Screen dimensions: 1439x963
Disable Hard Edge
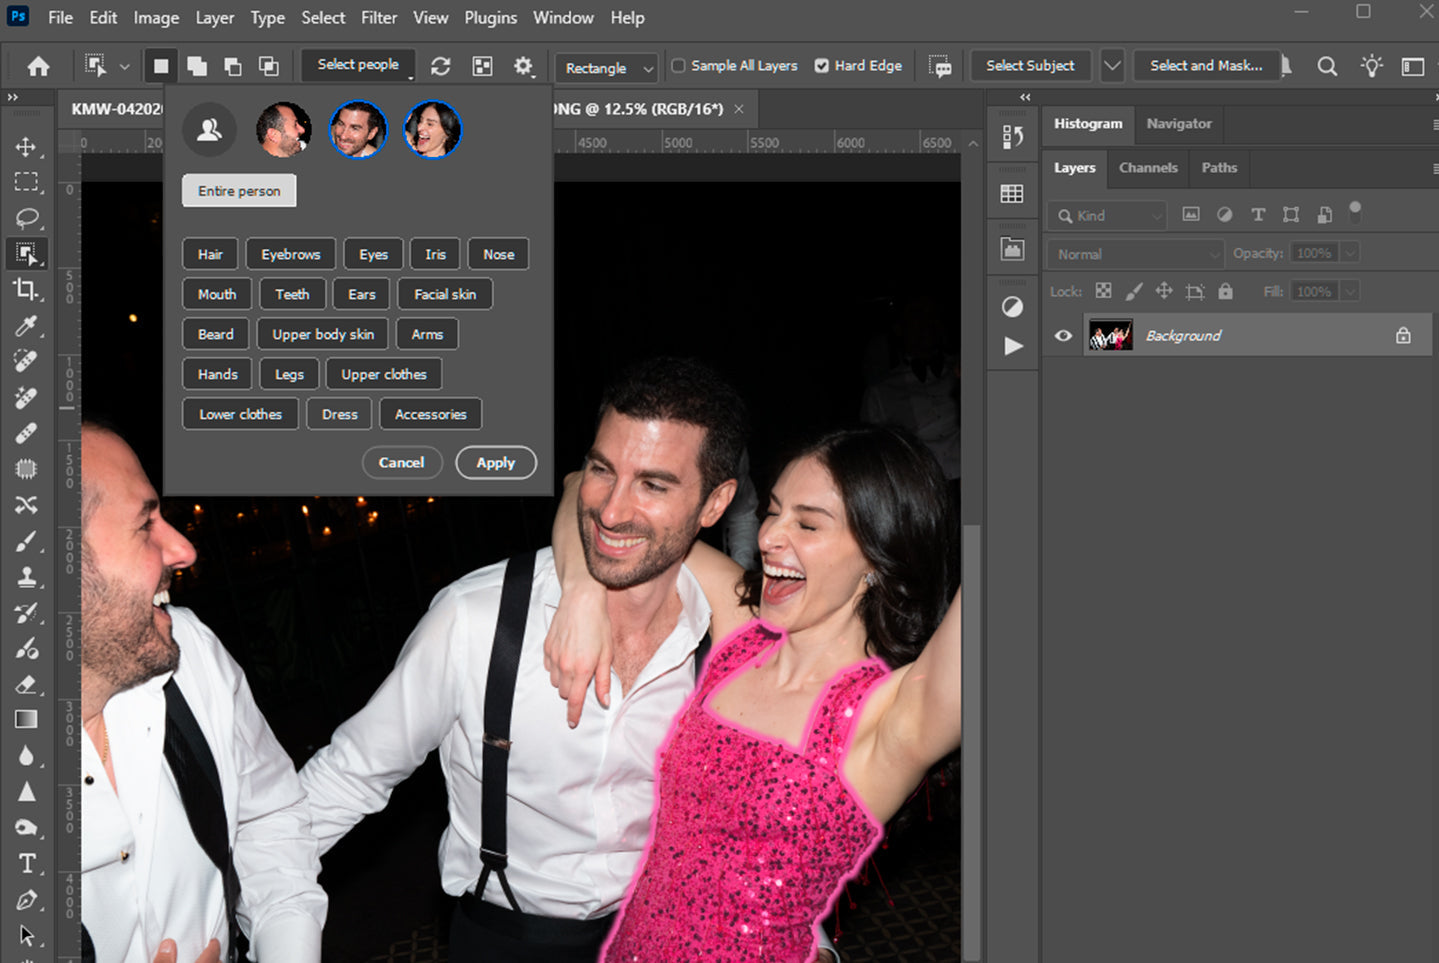pos(821,65)
